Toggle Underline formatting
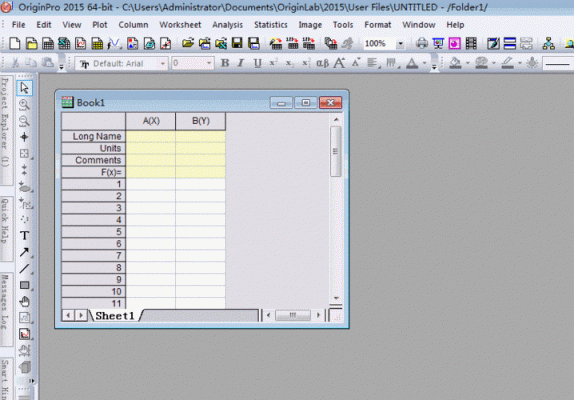This screenshot has height=400, width=574. [x=257, y=63]
